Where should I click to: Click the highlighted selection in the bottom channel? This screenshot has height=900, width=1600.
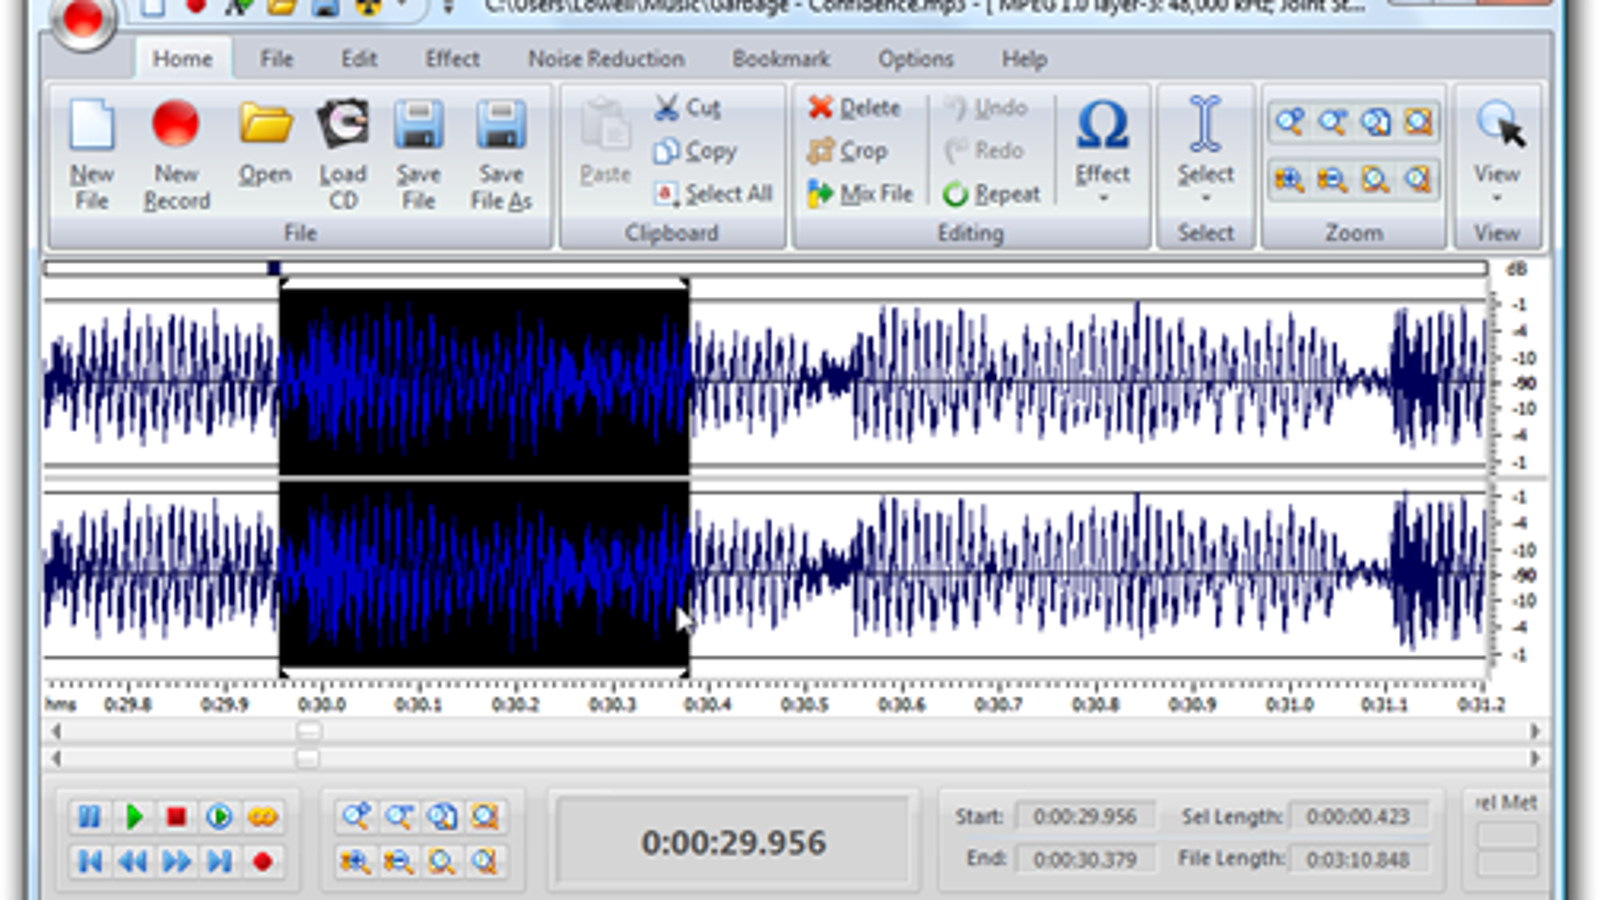(484, 573)
